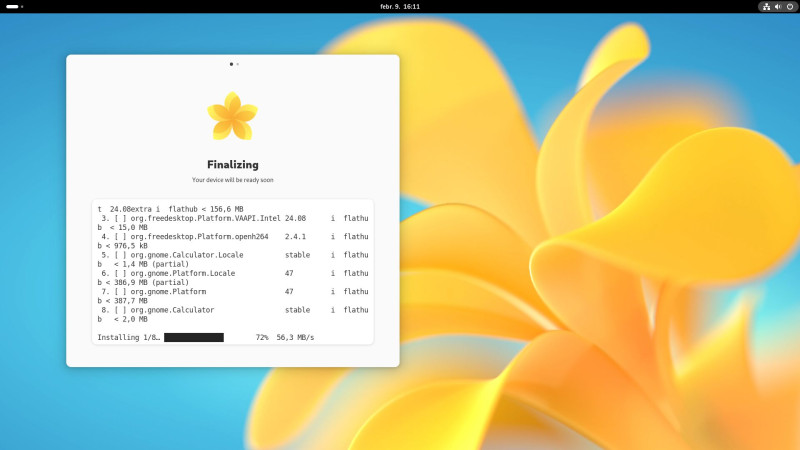The height and width of the screenshot is (450, 800).
Task: Click the org.gnome.Calculator row 8 entry
Action: pos(172,310)
